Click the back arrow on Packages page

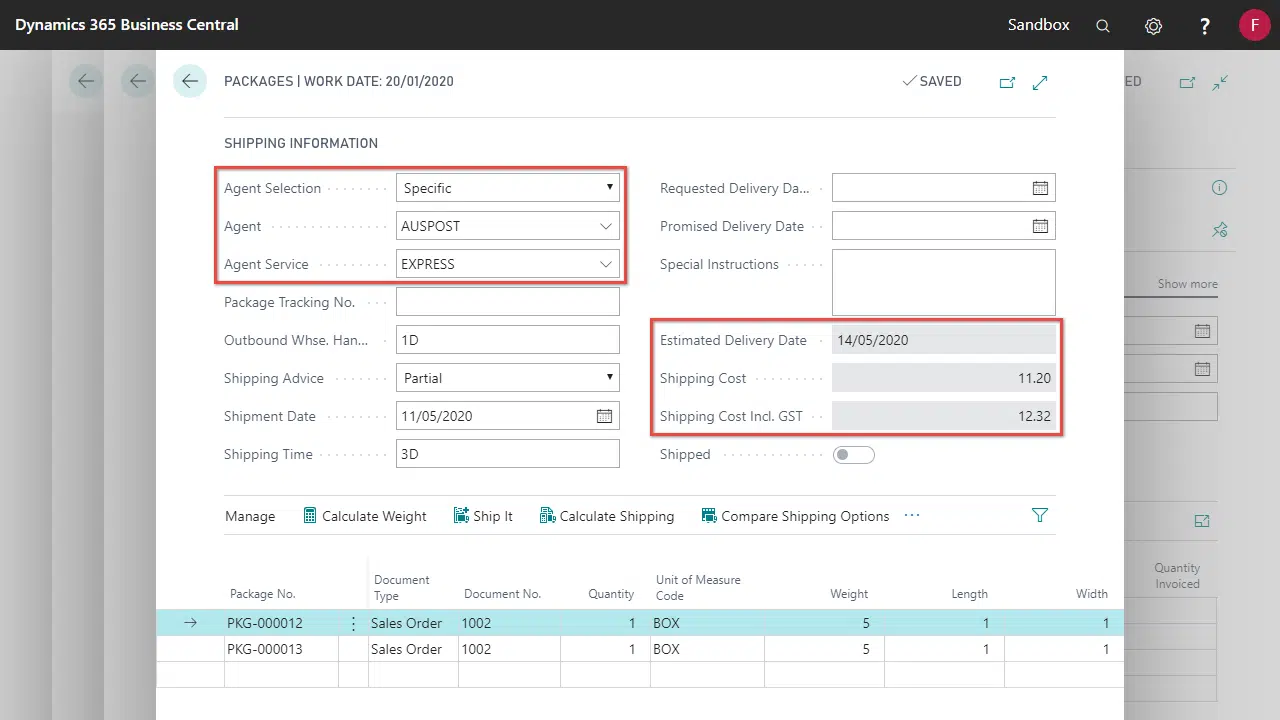190,81
